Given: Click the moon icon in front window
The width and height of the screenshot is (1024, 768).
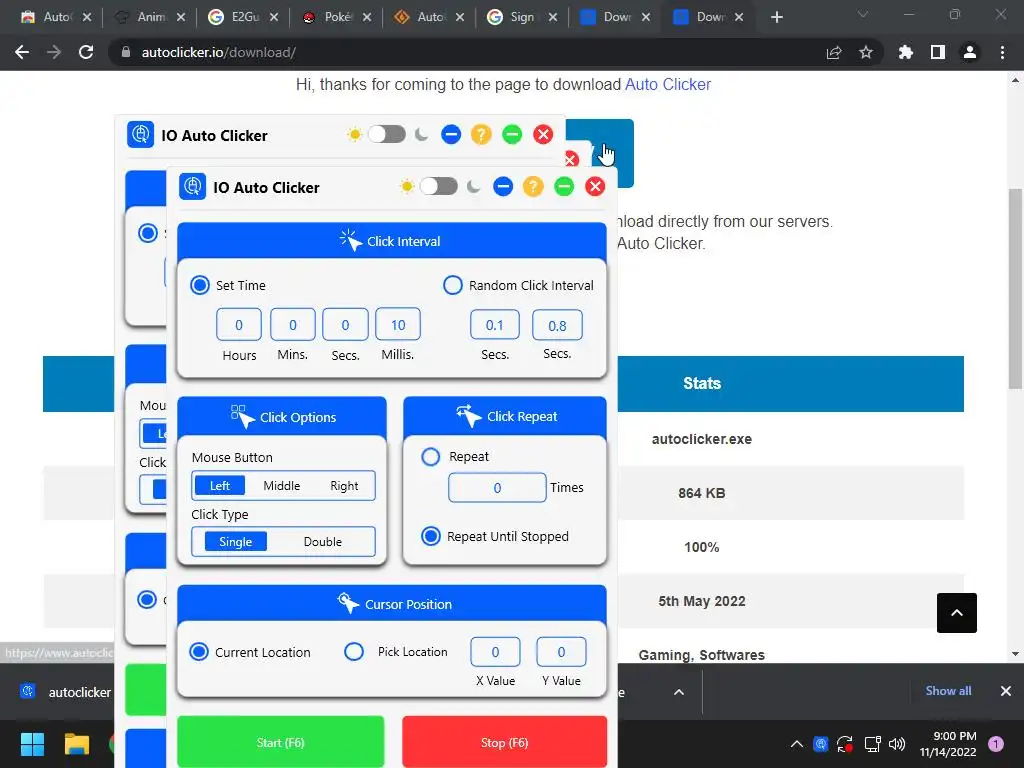Looking at the screenshot, I should (473, 187).
